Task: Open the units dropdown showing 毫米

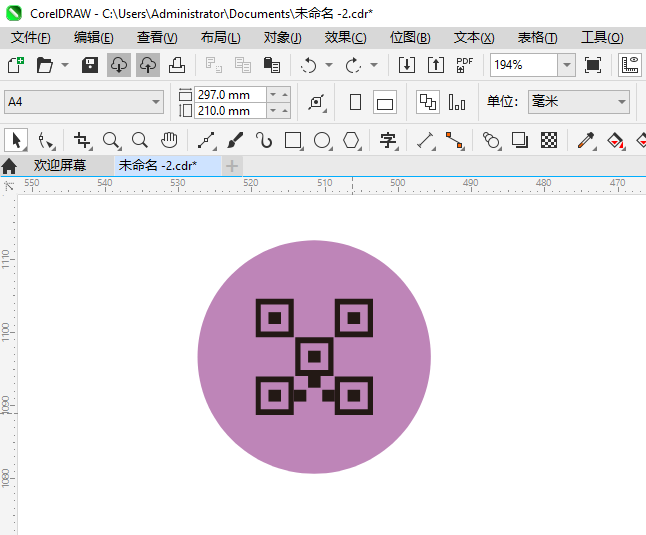Action: click(x=579, y=102)
